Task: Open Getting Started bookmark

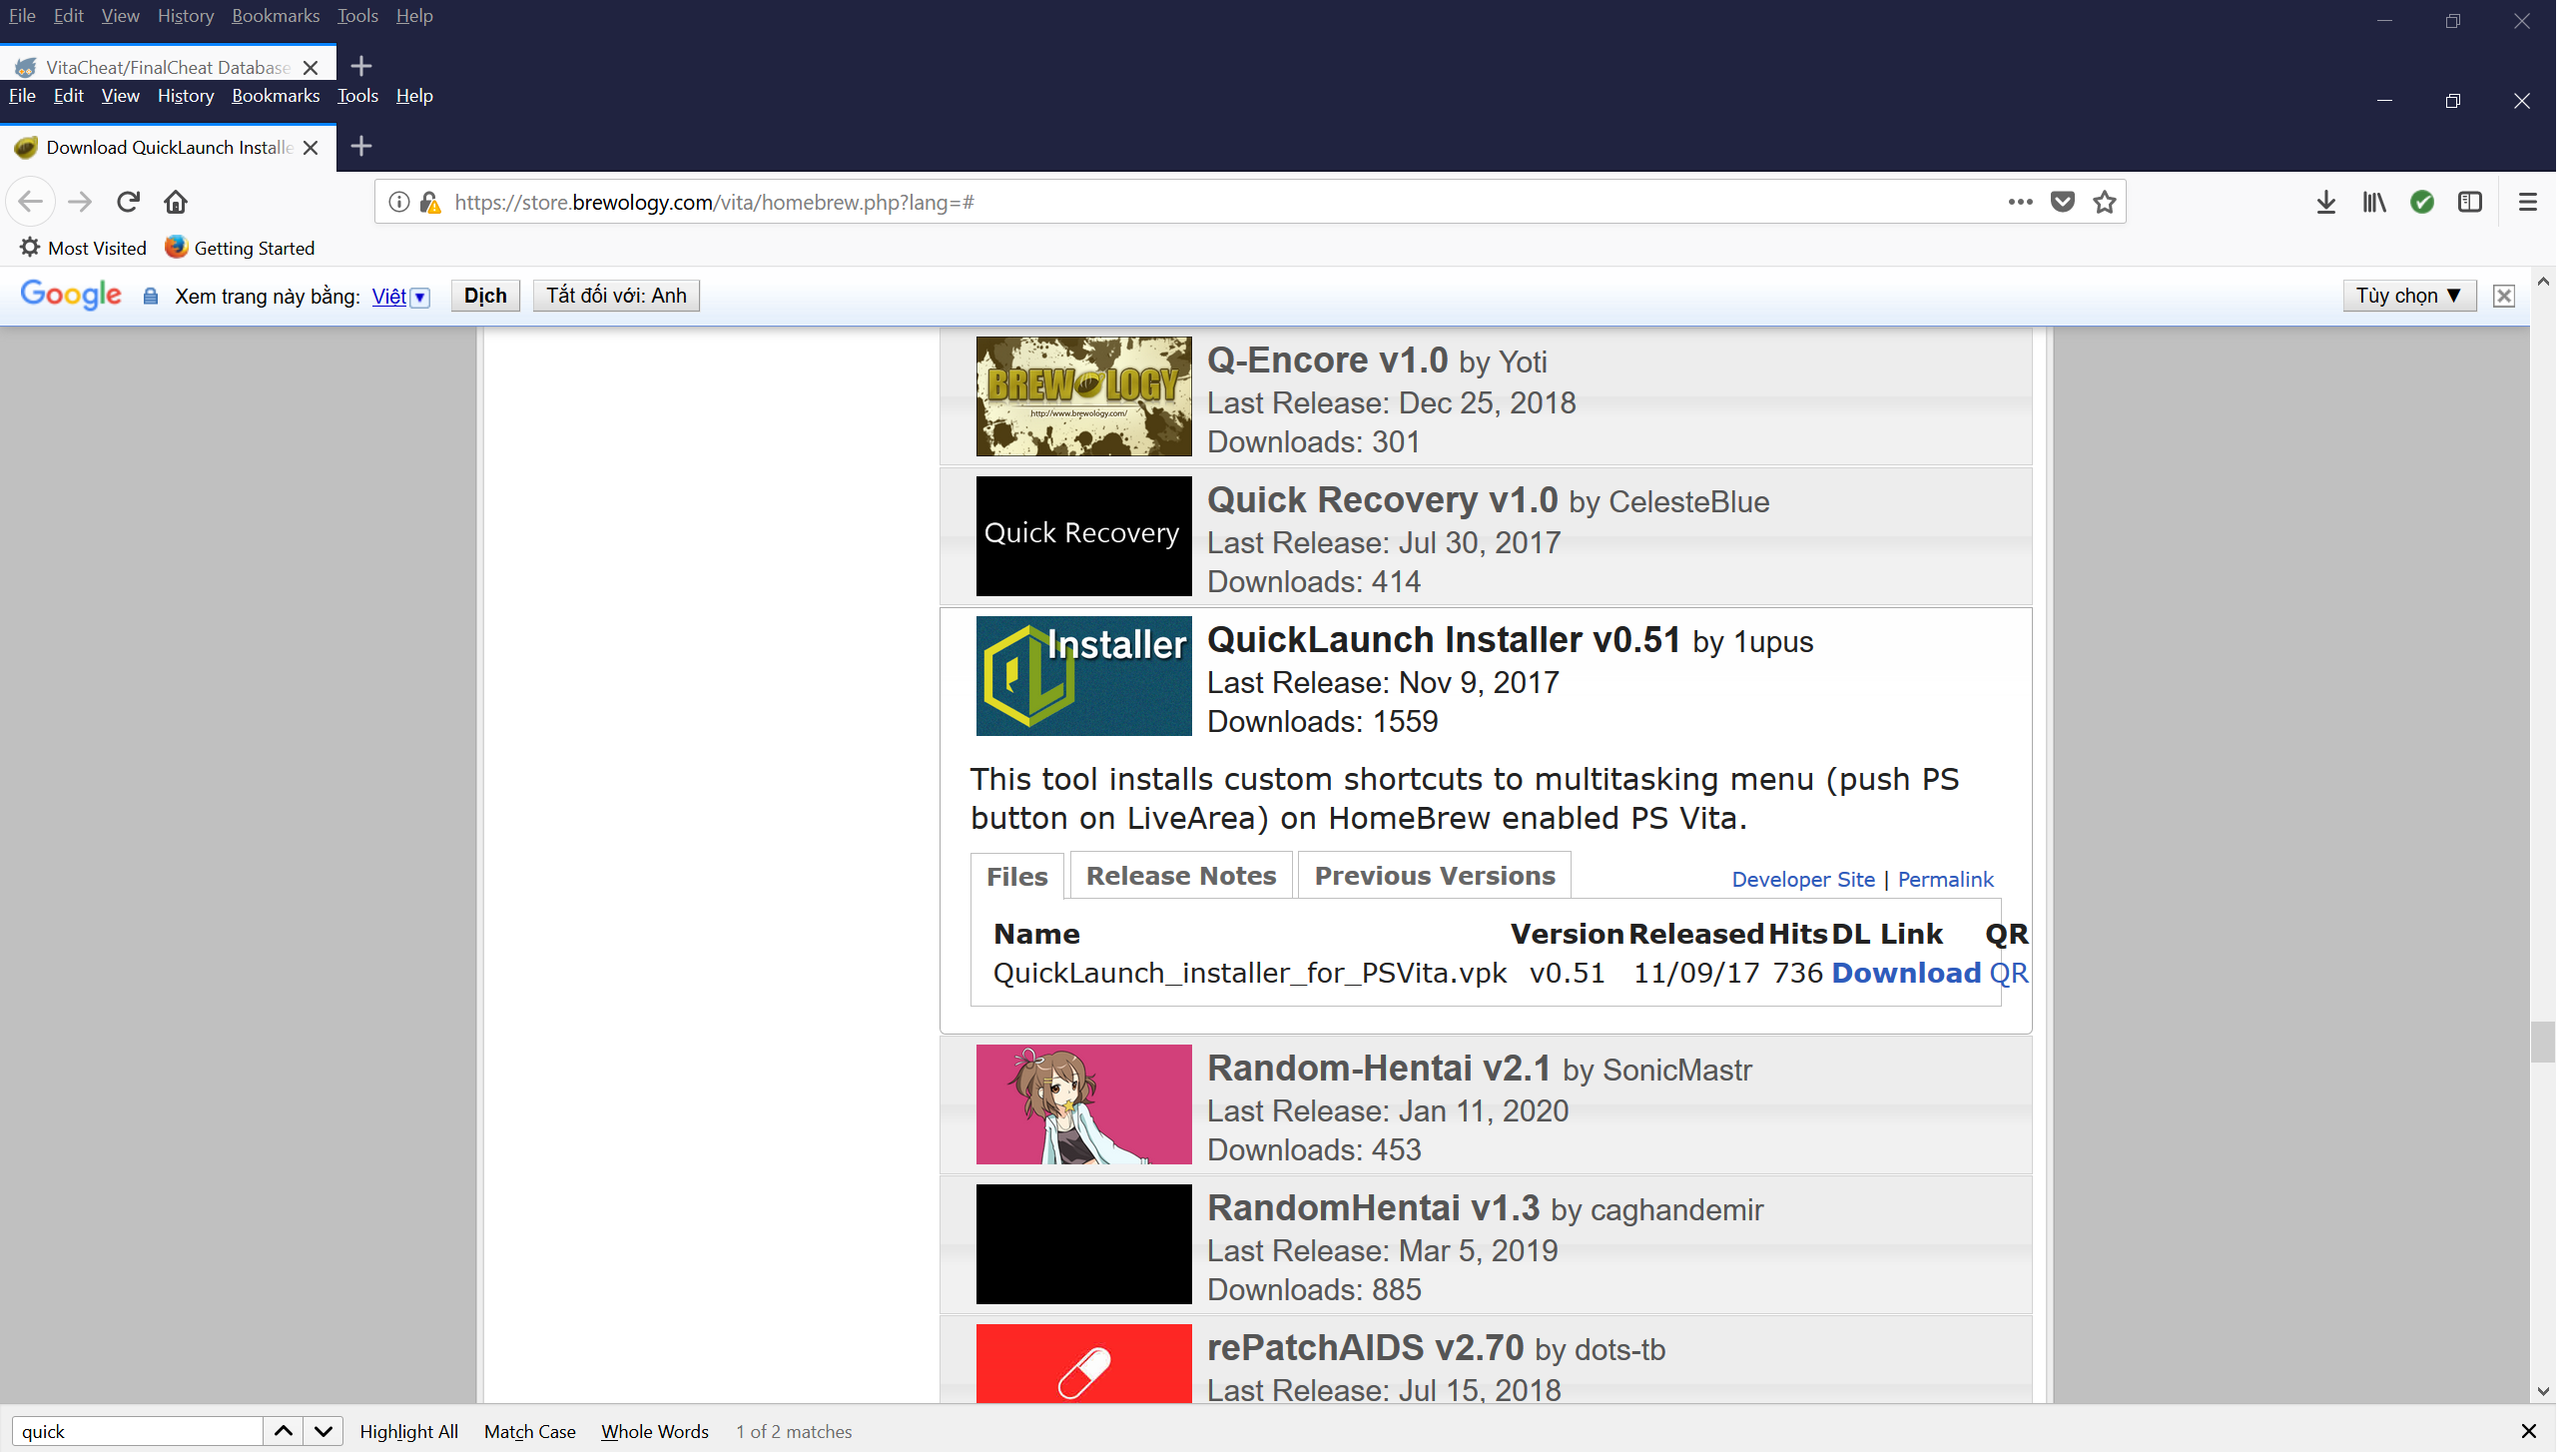Action: coord(240,248)
